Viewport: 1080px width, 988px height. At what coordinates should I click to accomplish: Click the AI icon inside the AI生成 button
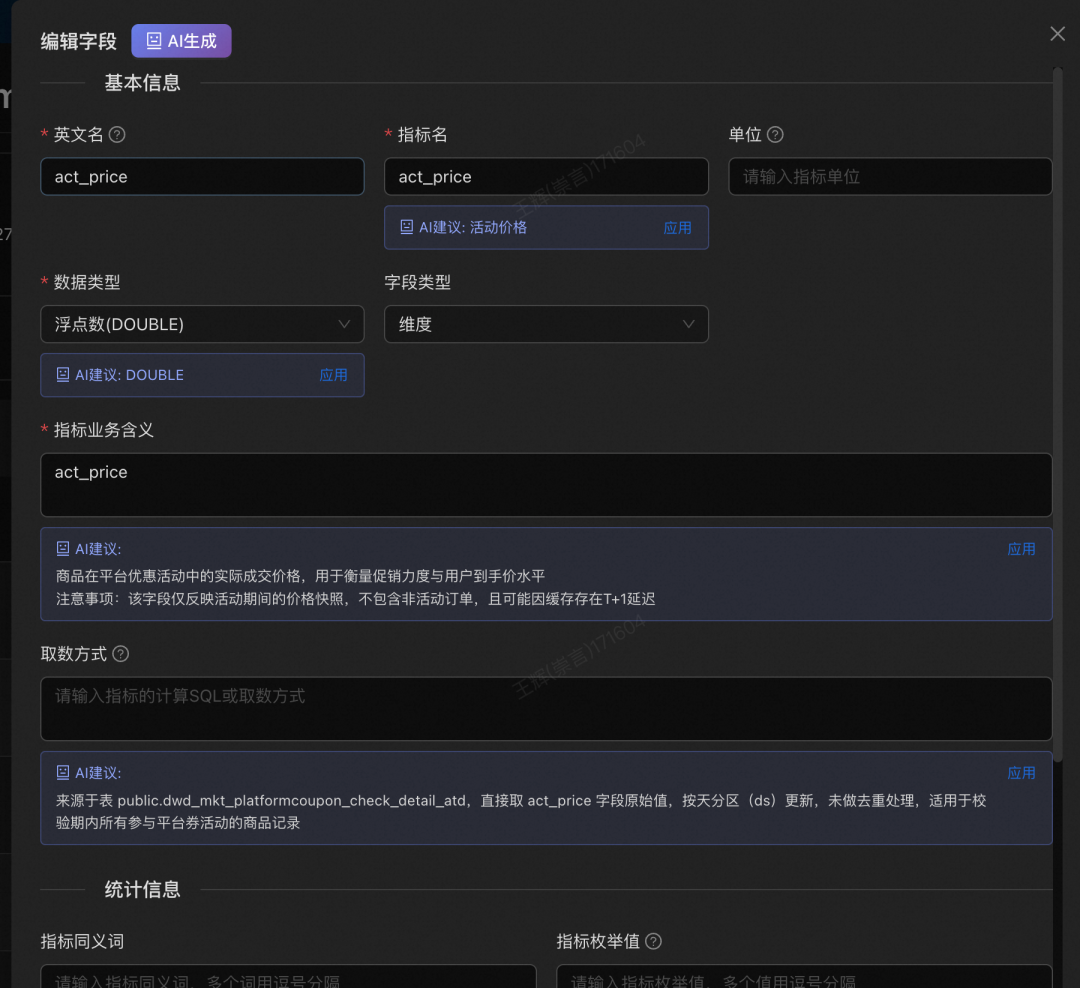(152, 40)
